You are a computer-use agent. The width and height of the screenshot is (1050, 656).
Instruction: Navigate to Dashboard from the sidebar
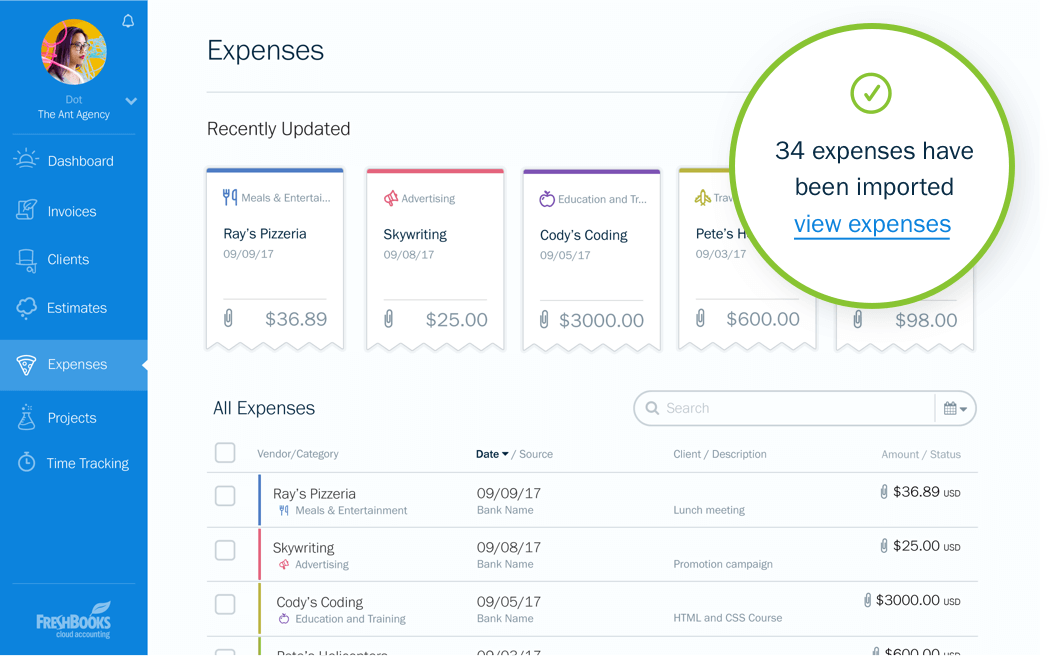pos(80,160)
